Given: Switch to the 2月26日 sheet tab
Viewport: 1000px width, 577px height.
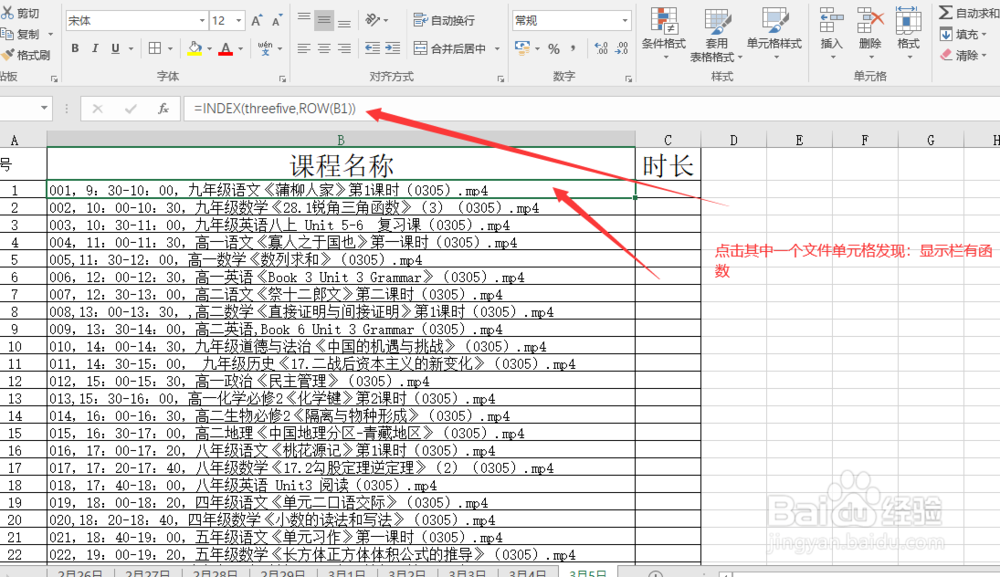Looking at the screenshot, I should pos(80,572).
